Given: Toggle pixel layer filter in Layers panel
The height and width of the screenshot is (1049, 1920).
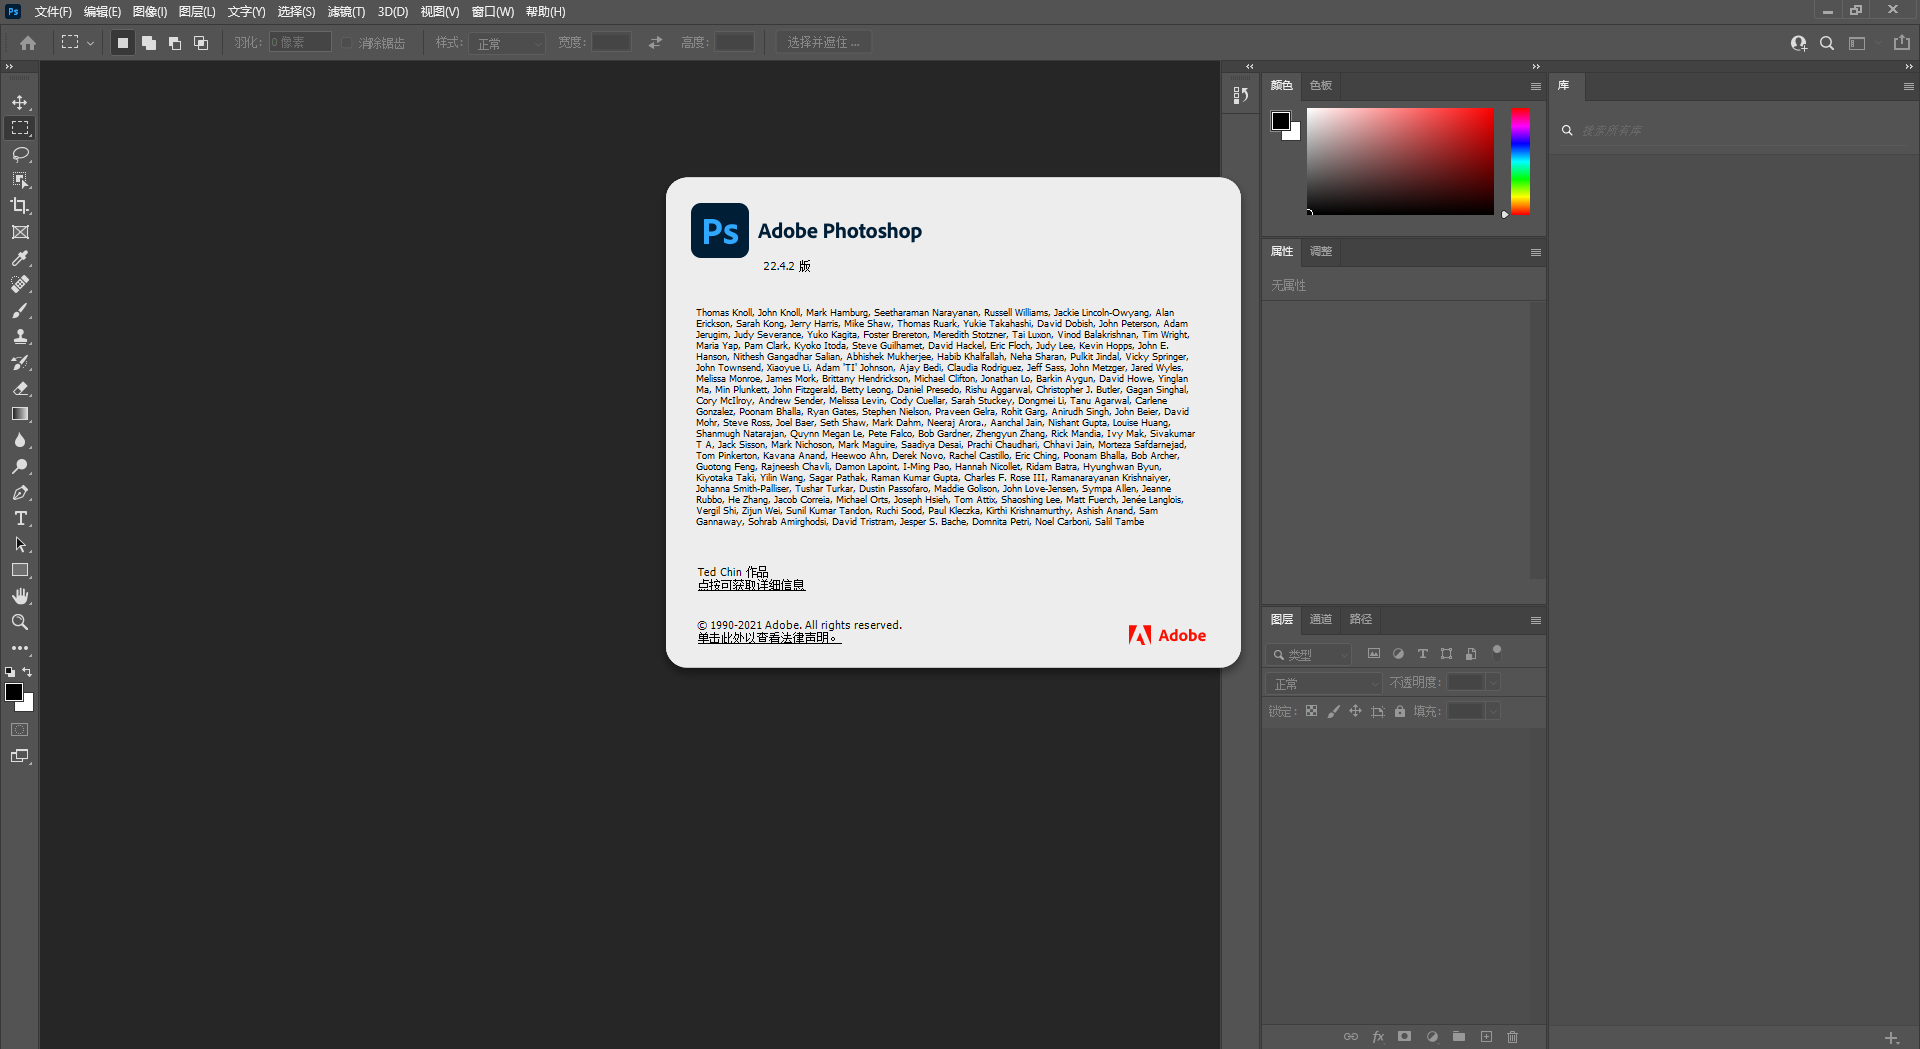Looking at the screenshot, I should coord(1374,654).
